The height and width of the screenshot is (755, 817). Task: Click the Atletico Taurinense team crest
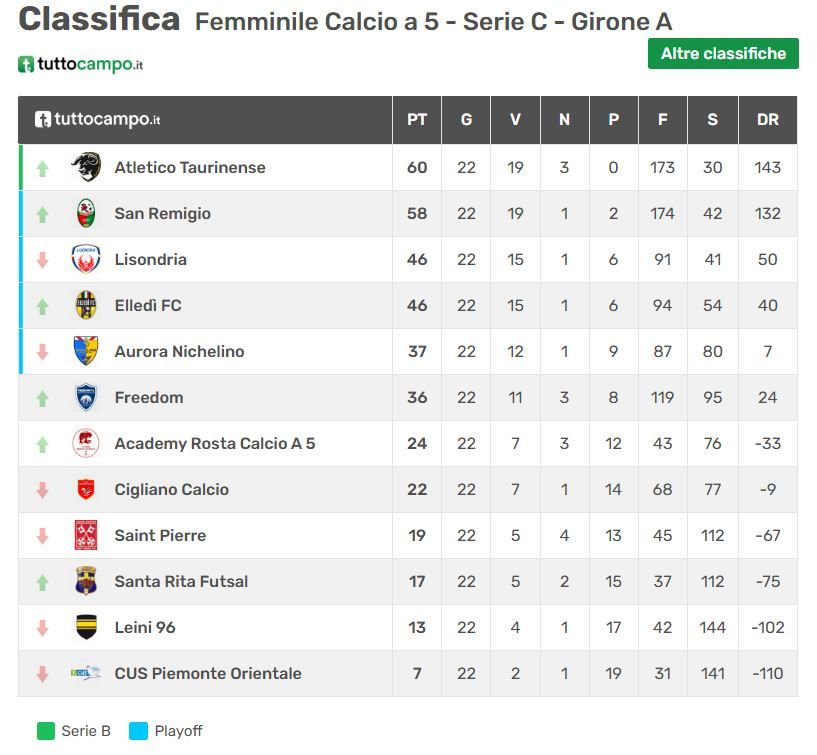pyautogui.click(x=87, y=168)
